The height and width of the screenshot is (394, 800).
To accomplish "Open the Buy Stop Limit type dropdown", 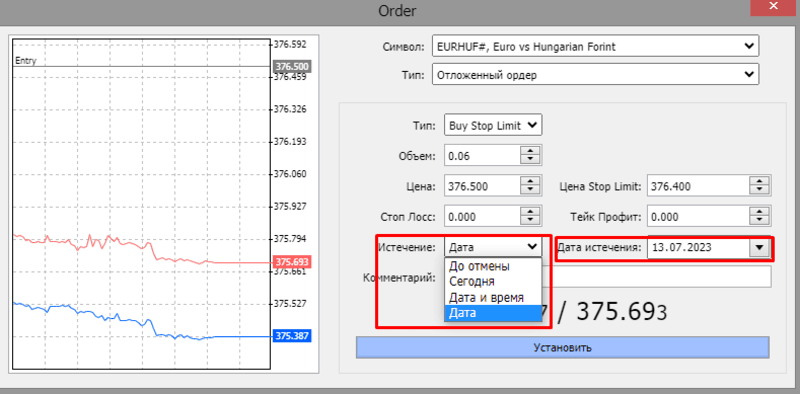I will point(493,126).
